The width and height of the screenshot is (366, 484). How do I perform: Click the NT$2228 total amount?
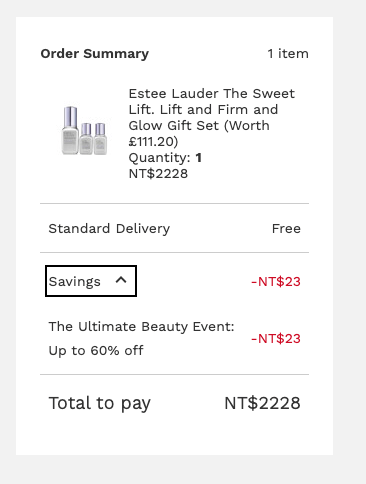point(262,403)
